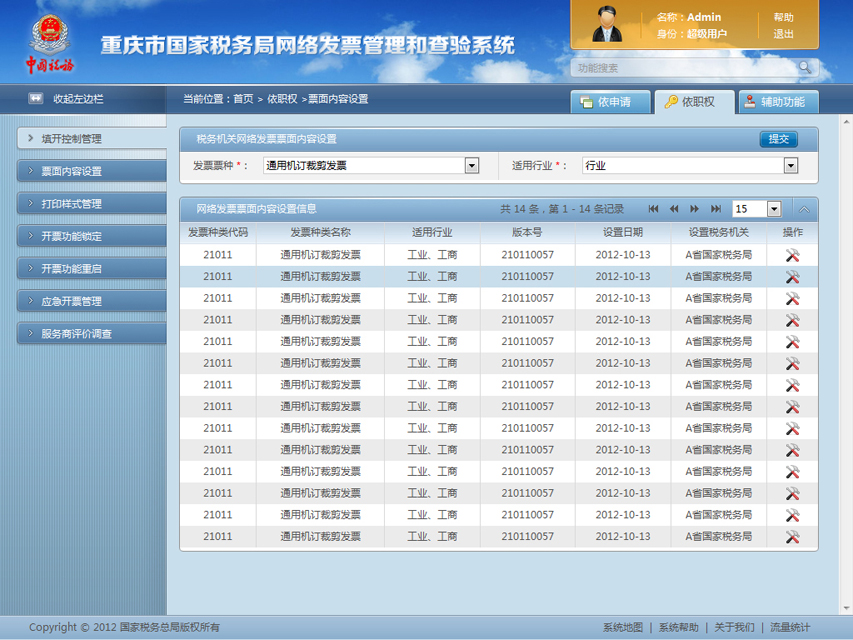Go to the previous page of records
Image resolution: width=853 pixels, height=640 pixels.
pos(674,209)
